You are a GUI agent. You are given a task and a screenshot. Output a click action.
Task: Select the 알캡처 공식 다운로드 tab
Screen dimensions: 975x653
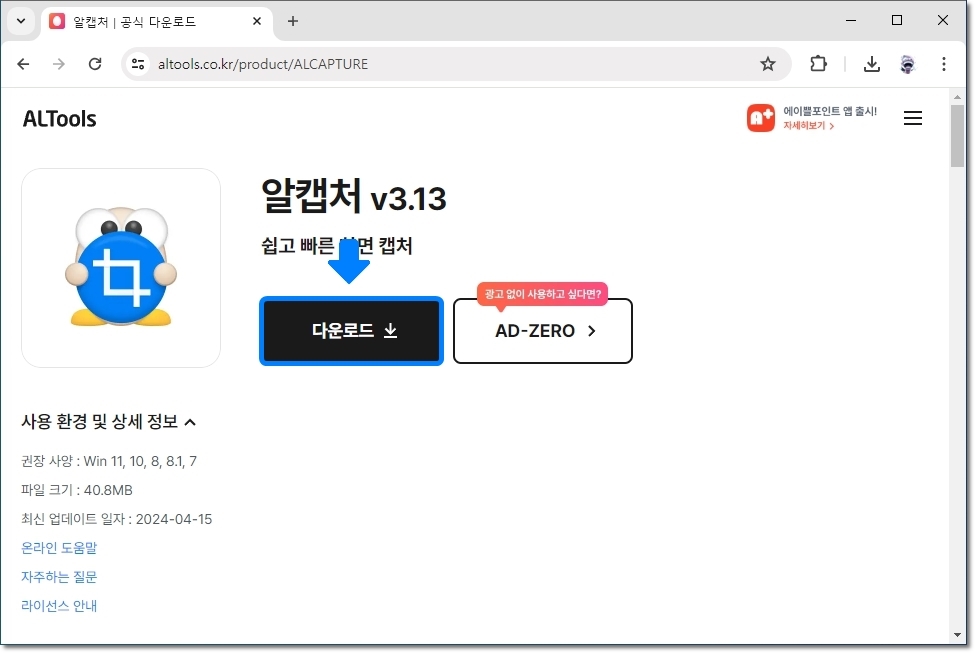(x=158, y=22)
